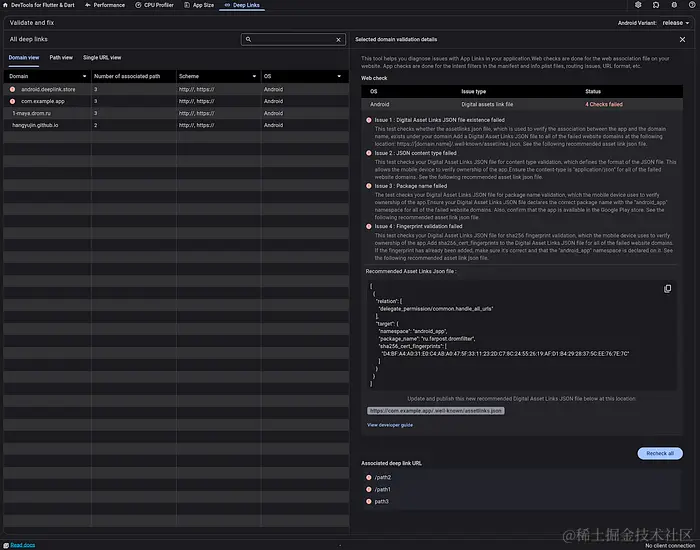Select associated deep link /path2

383,477
